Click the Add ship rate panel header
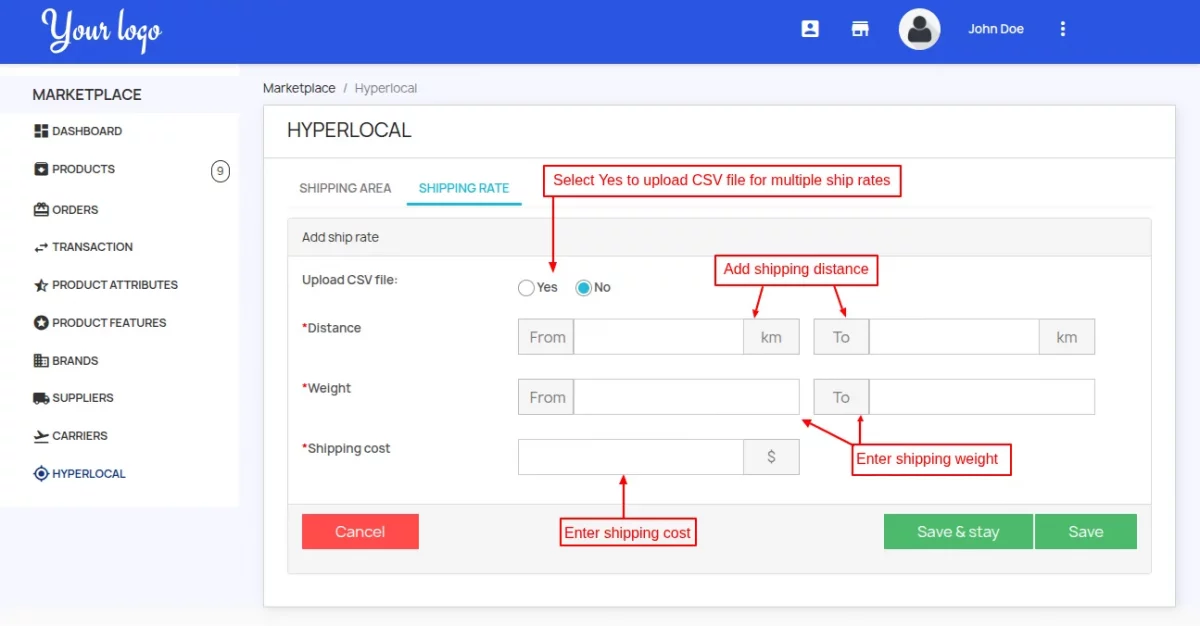 click(x=719, y=237)
